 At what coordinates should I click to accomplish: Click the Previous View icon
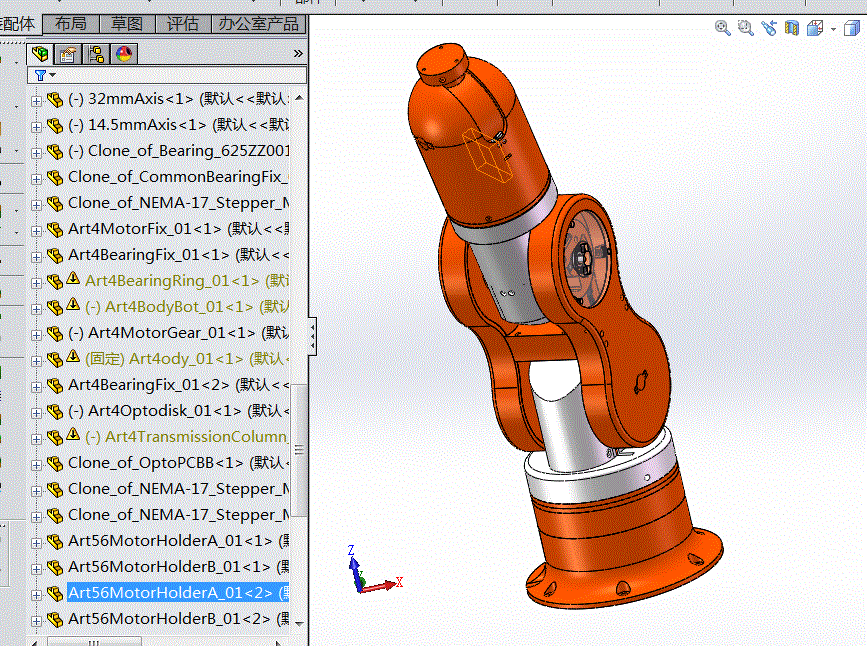[x=769, y=29]
